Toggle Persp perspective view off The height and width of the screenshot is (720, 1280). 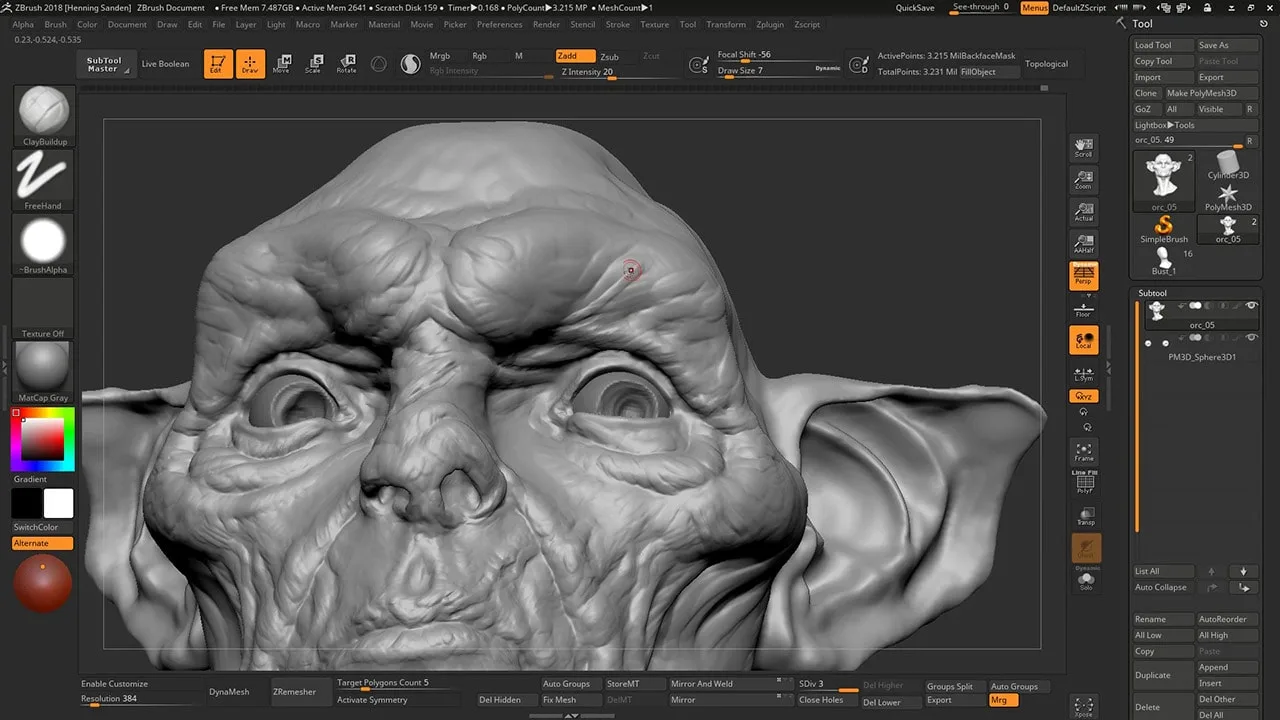pos(1084,275)
